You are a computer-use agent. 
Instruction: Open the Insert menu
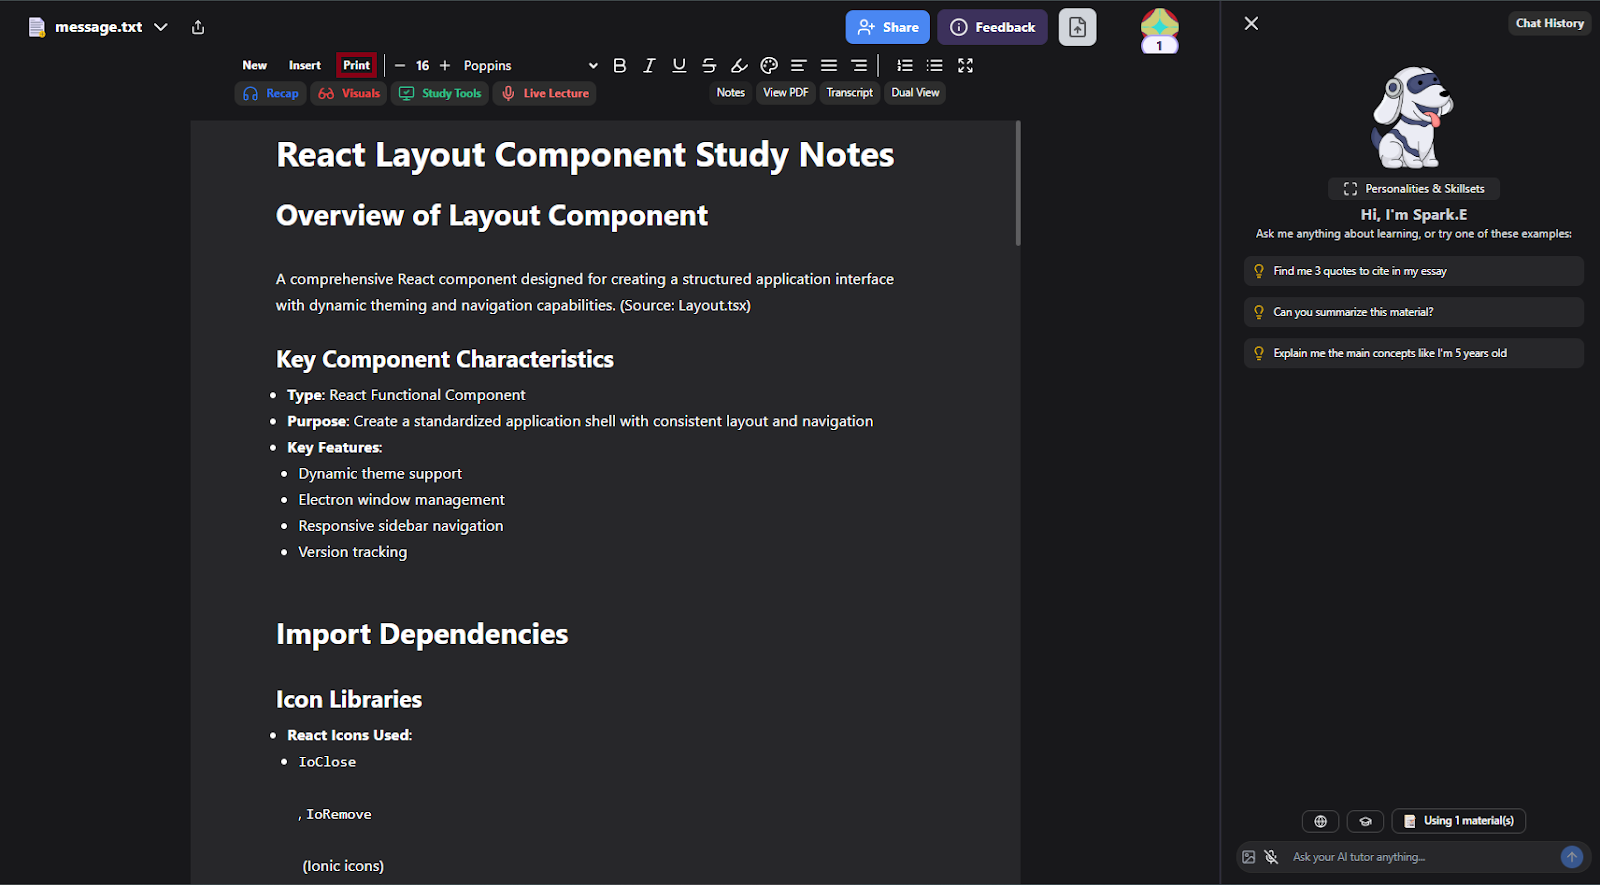click(x=305, y=66)
